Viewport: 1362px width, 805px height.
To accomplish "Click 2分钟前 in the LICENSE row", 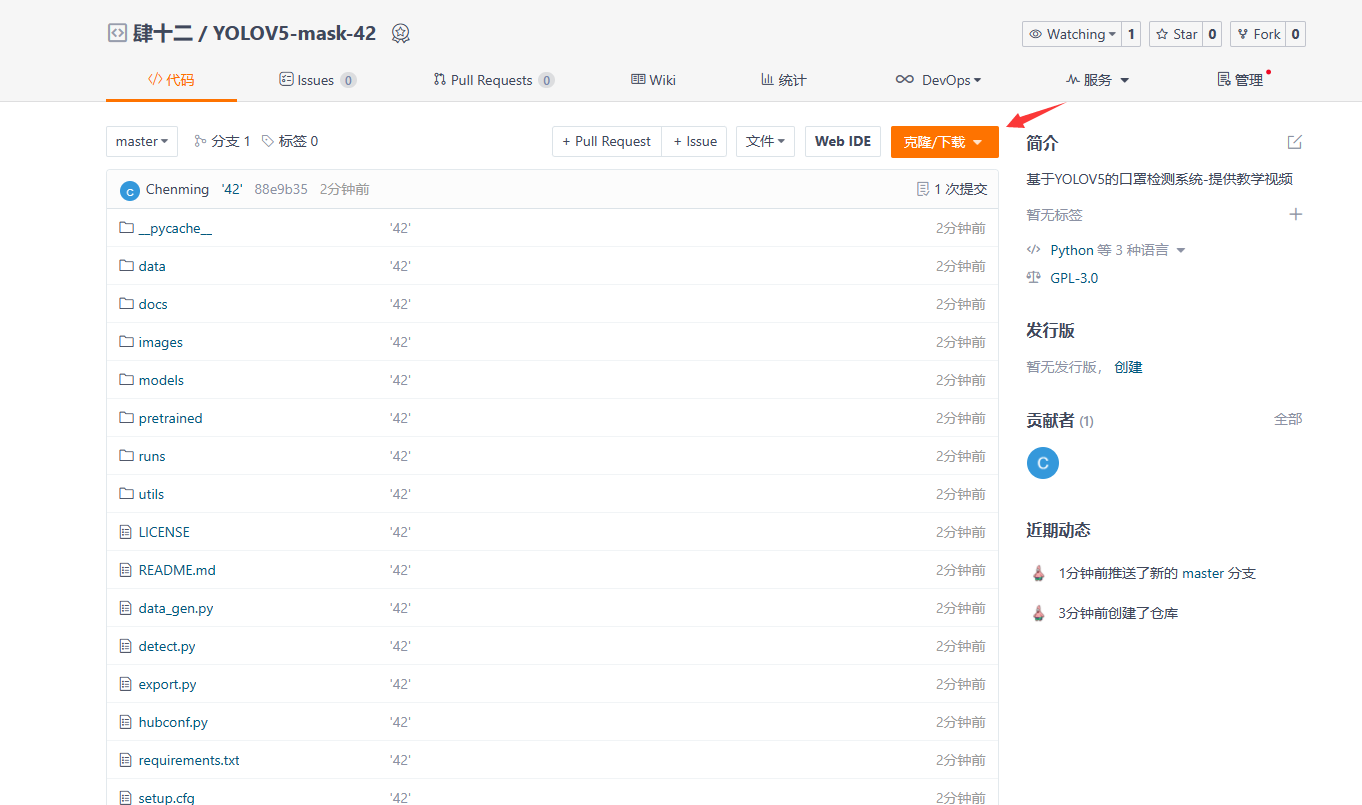I will [961, 532].
